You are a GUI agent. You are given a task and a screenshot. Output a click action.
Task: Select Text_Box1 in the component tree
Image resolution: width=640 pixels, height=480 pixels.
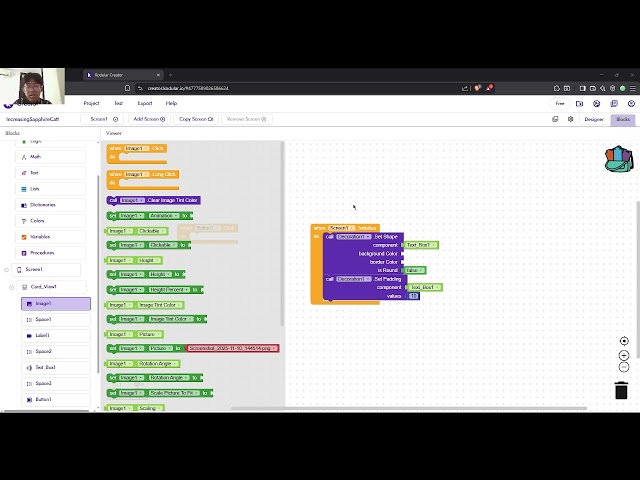coord(56,367)
